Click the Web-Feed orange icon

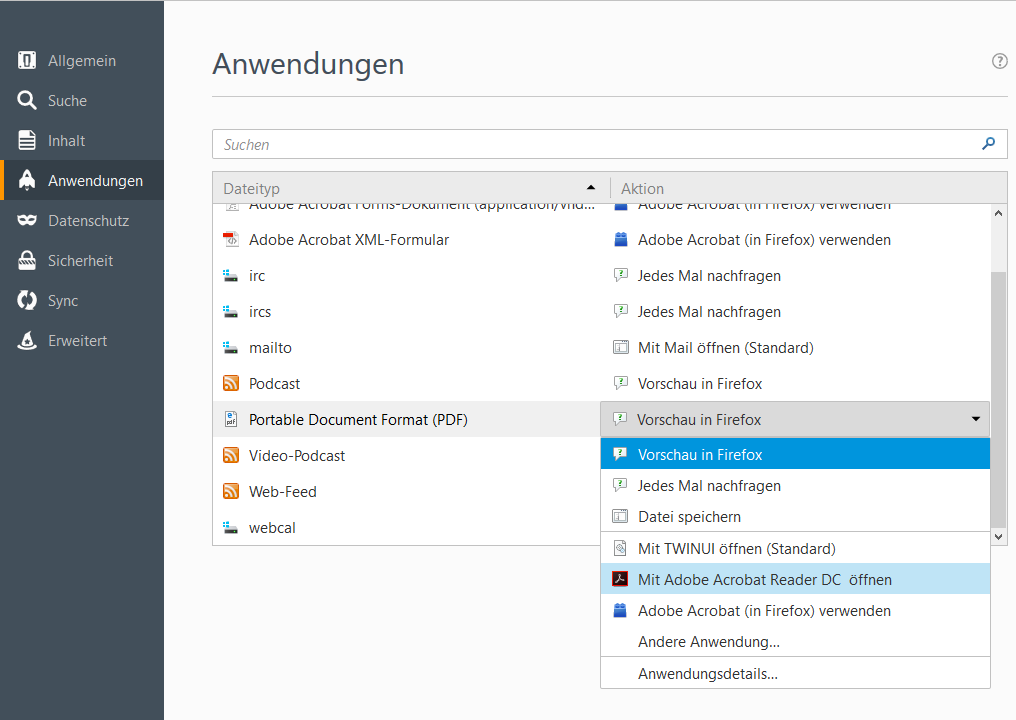(231, 491)
